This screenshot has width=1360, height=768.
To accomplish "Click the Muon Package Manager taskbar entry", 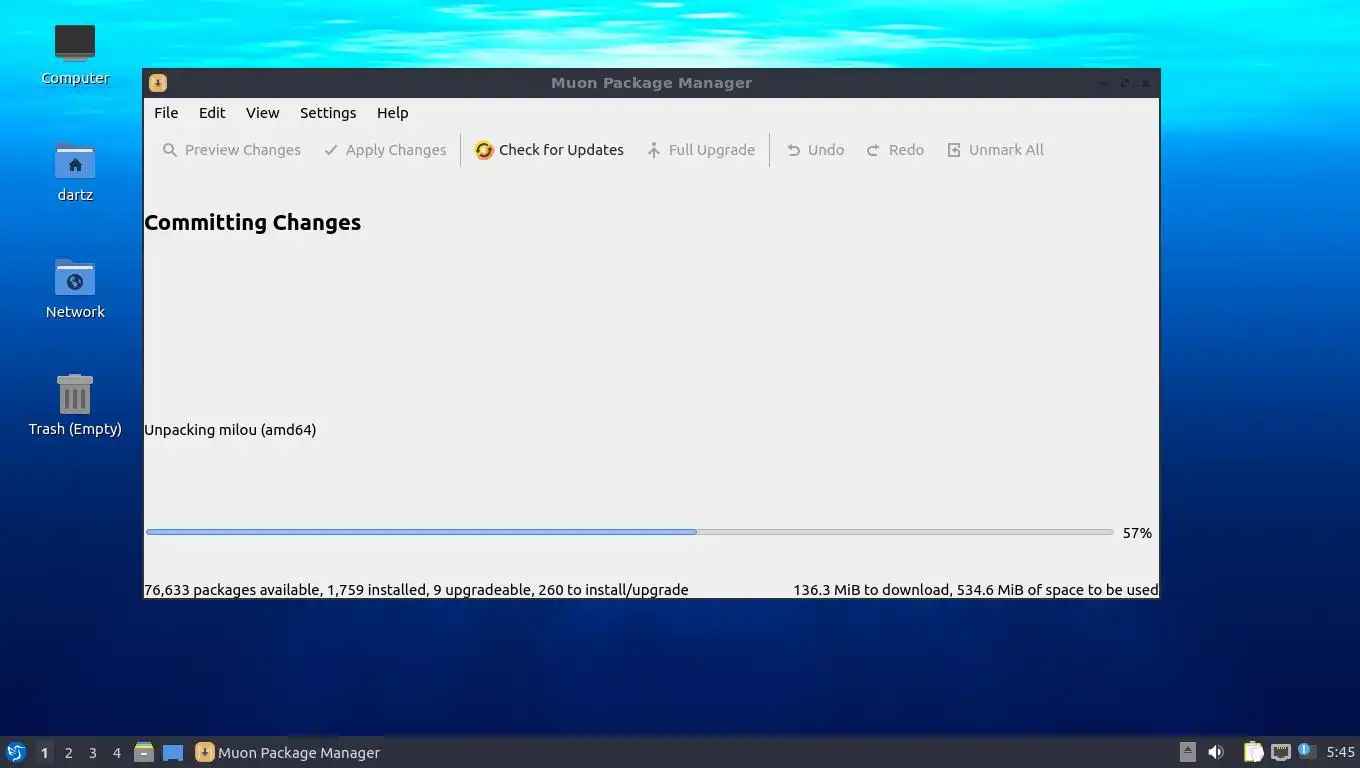I will 288,752.
